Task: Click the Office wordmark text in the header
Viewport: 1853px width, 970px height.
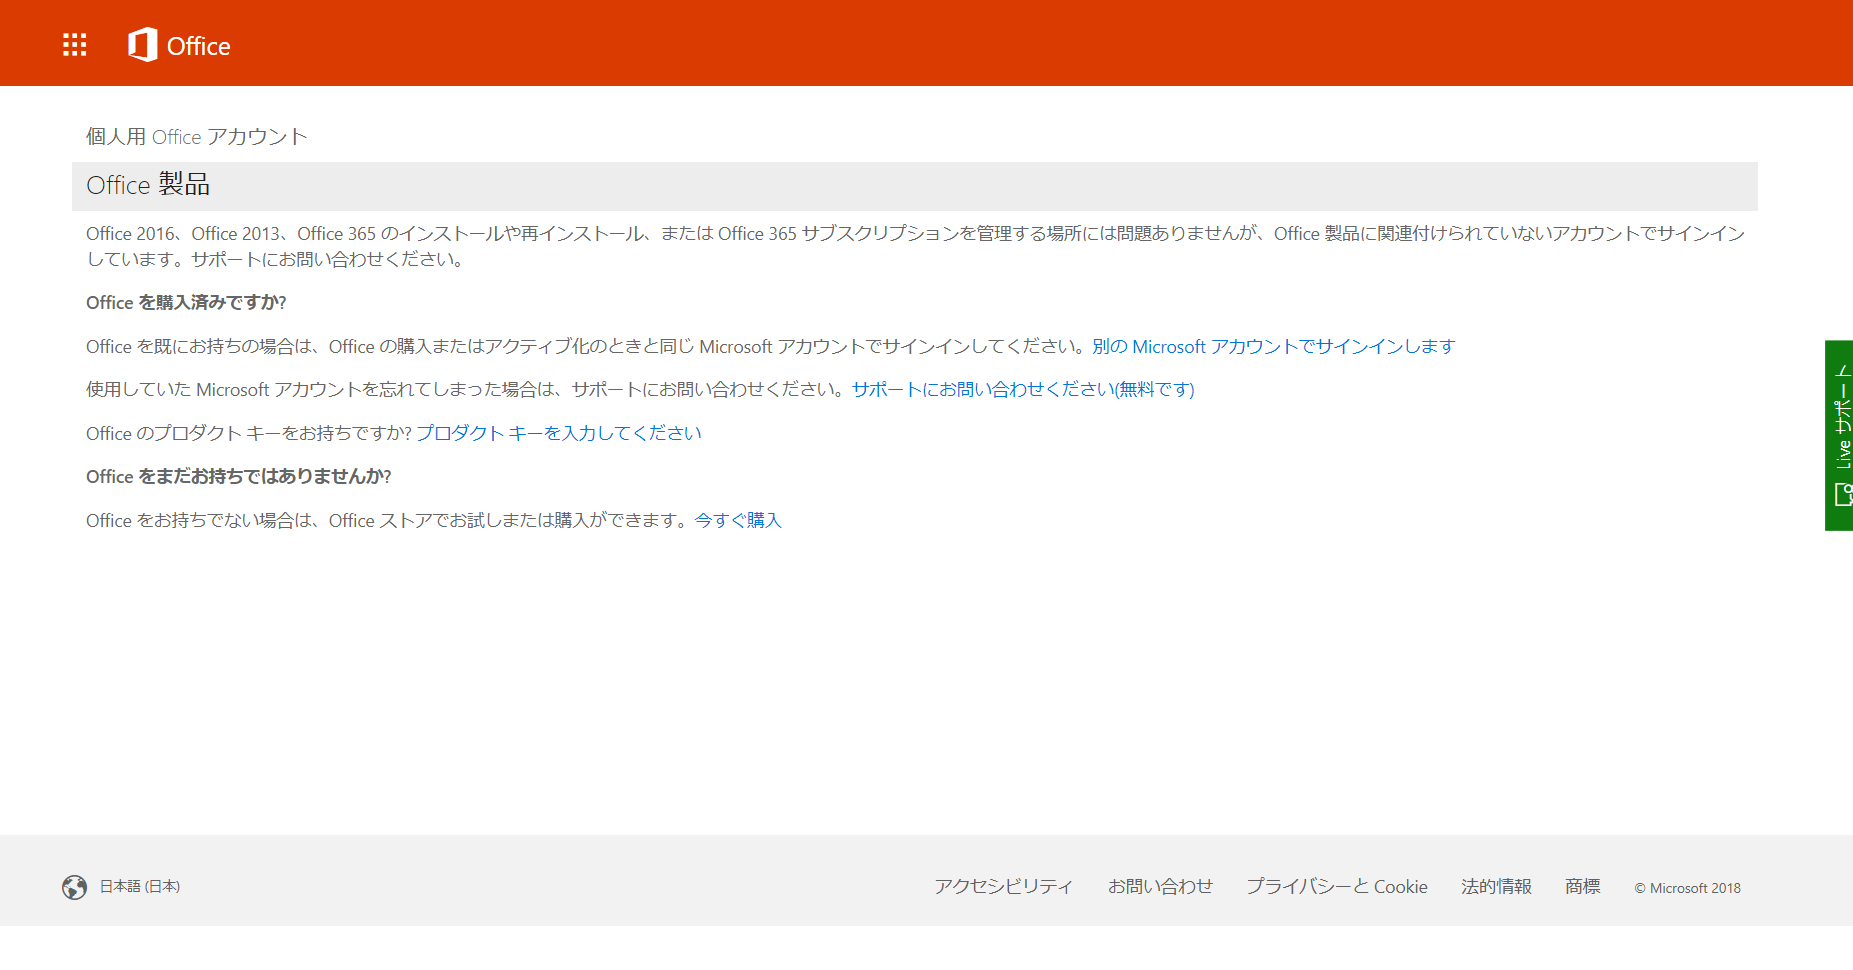Action: [x=198, y=46]
